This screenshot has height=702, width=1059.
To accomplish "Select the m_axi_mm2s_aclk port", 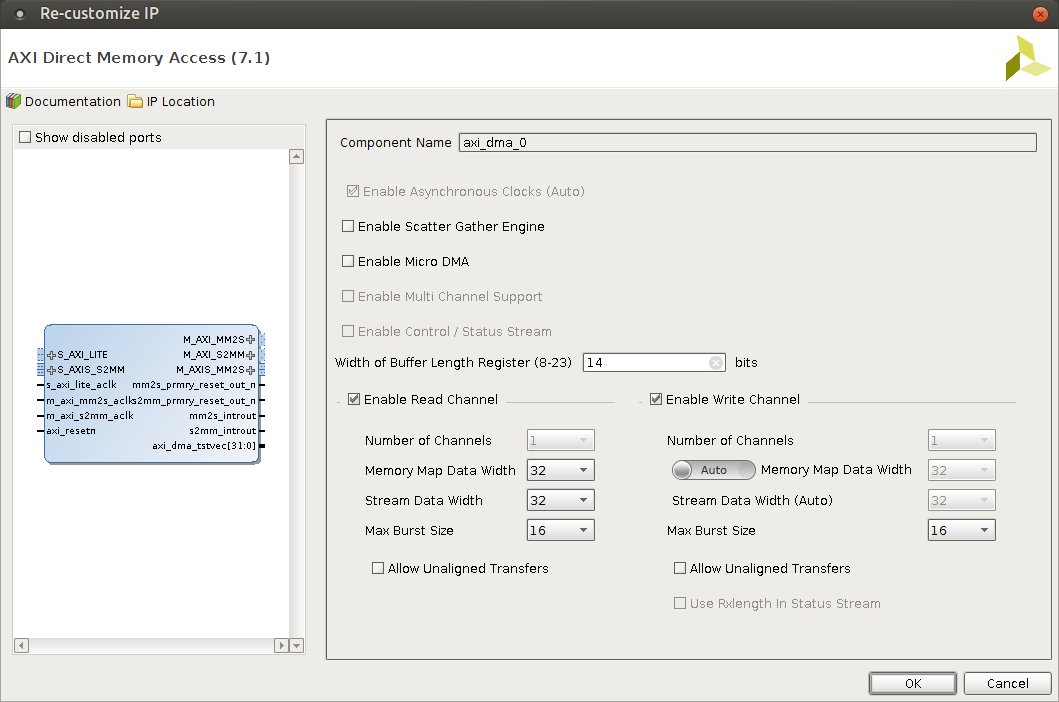I will coord(91,401).
